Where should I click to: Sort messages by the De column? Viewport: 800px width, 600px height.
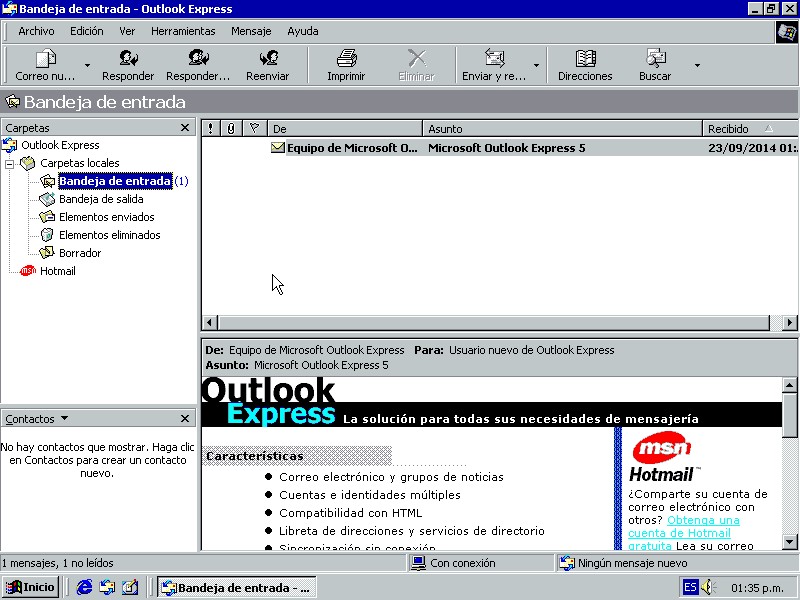tap(345, 129)
